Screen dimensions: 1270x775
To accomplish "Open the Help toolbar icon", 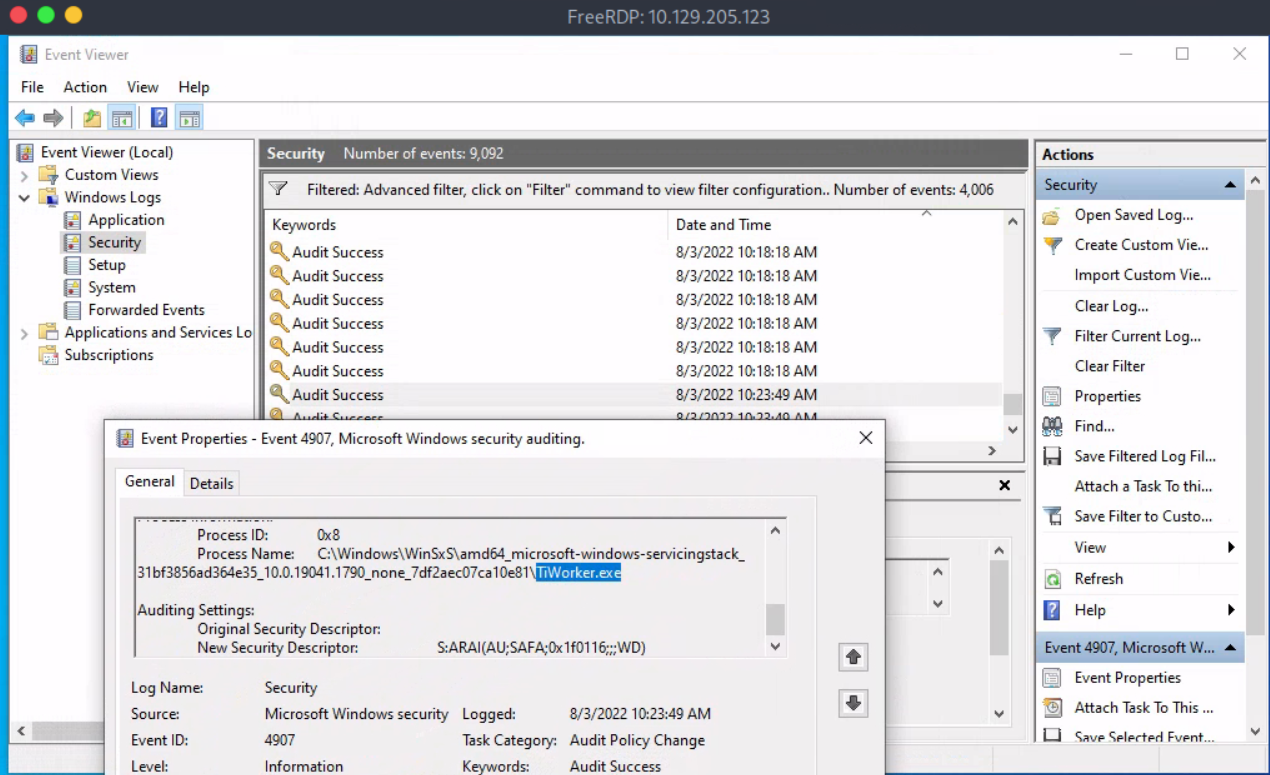I will coord(159,118).
